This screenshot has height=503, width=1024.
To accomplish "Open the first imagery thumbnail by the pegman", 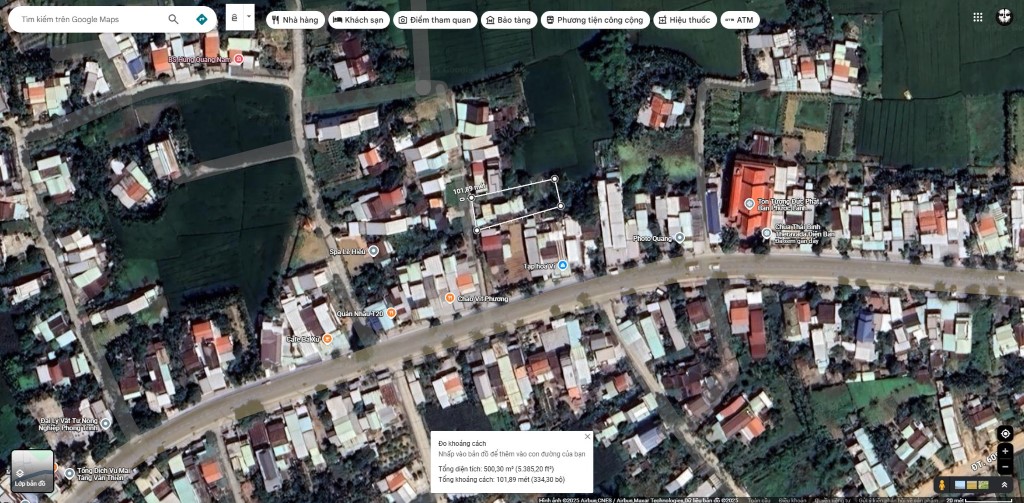I will tap(960, 485).
